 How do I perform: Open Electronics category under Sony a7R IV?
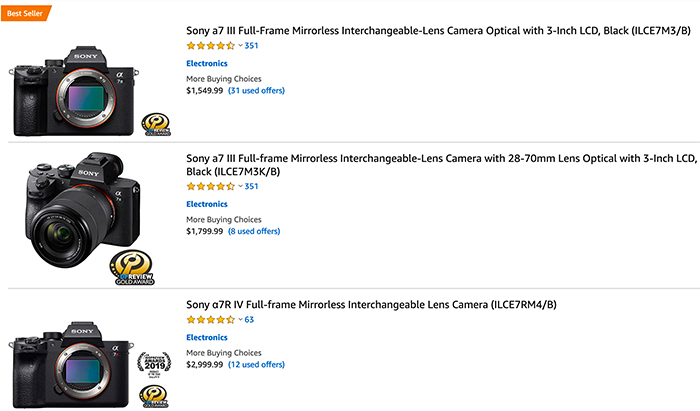(x=207, y=337)
